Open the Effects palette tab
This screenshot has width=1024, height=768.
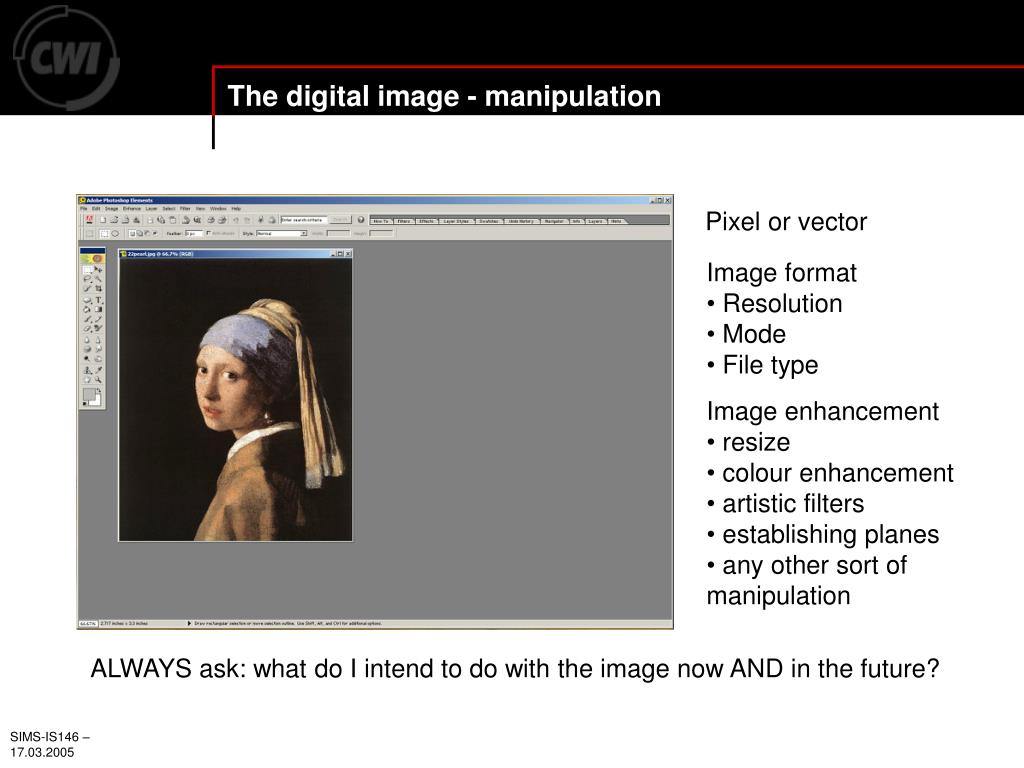point(426,221)
